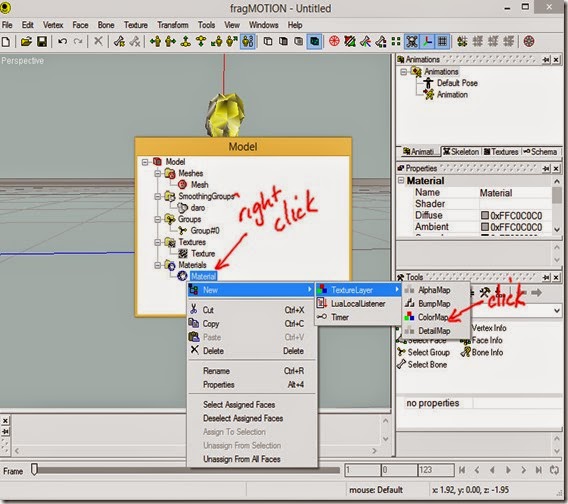Click the four green dots toolbar icon

pos(396,41)
